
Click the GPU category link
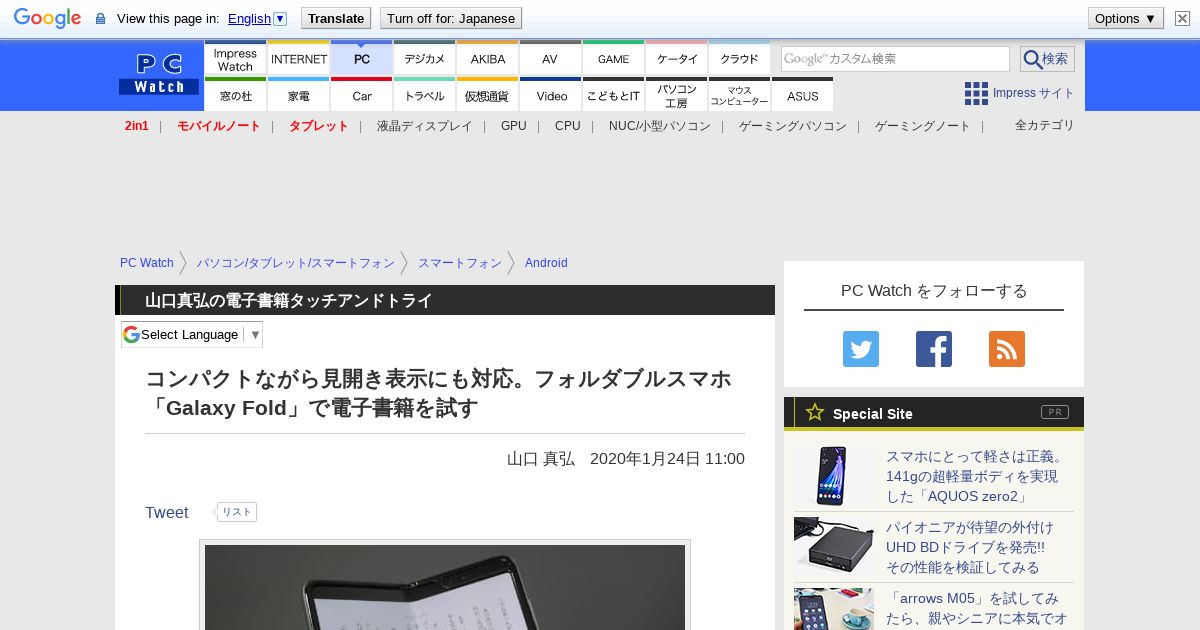tap(514, 126)
